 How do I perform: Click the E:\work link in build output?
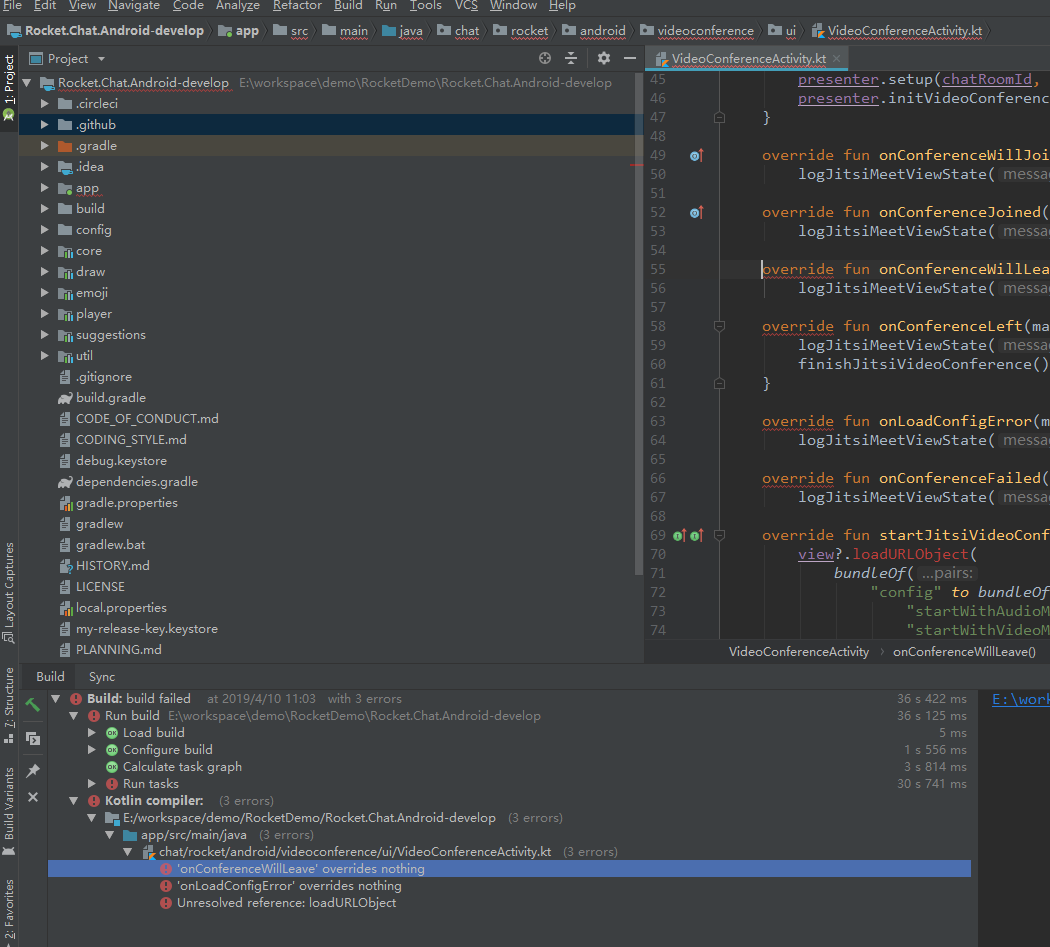coord(1021,700)
